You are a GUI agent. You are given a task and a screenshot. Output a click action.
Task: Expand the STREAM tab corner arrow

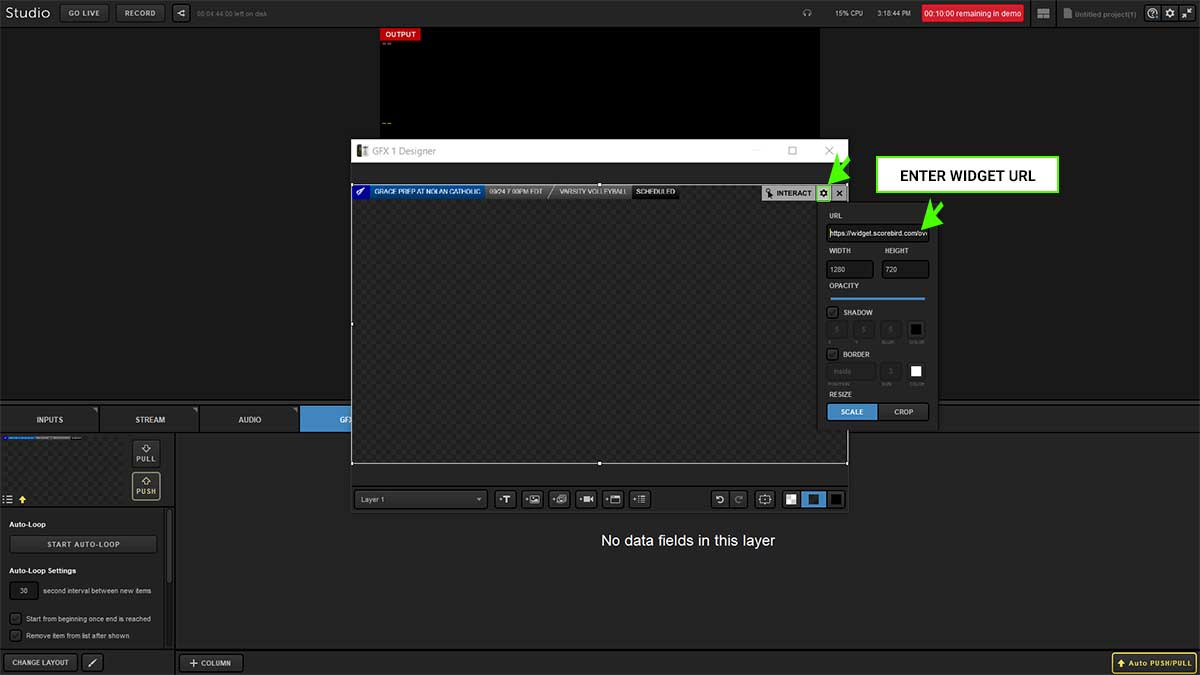coord(194,410)
